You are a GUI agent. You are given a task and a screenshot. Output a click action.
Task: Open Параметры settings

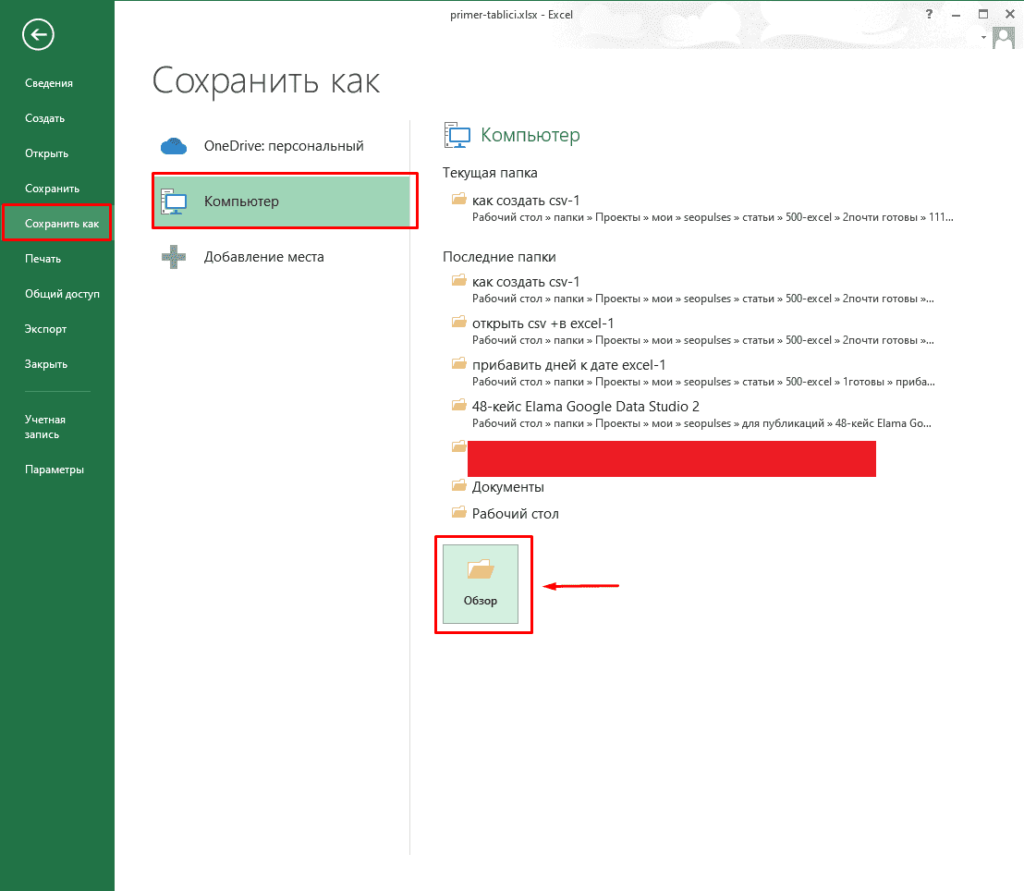tap(54, 470)
